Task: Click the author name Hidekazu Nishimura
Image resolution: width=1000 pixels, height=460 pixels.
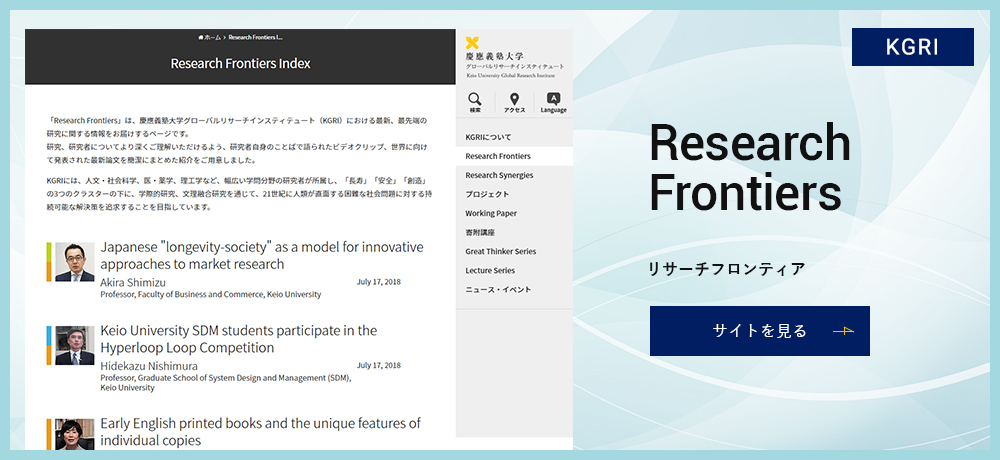Action: click(149, 366)
